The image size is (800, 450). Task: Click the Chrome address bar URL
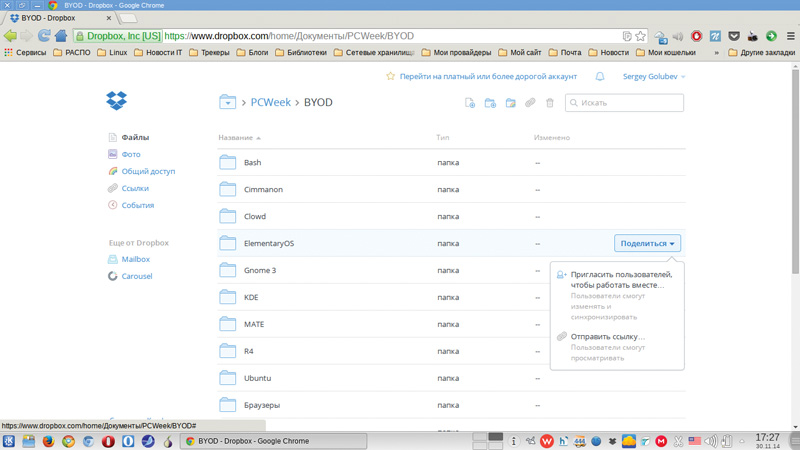pyautogui.click(x=289, y=36)
